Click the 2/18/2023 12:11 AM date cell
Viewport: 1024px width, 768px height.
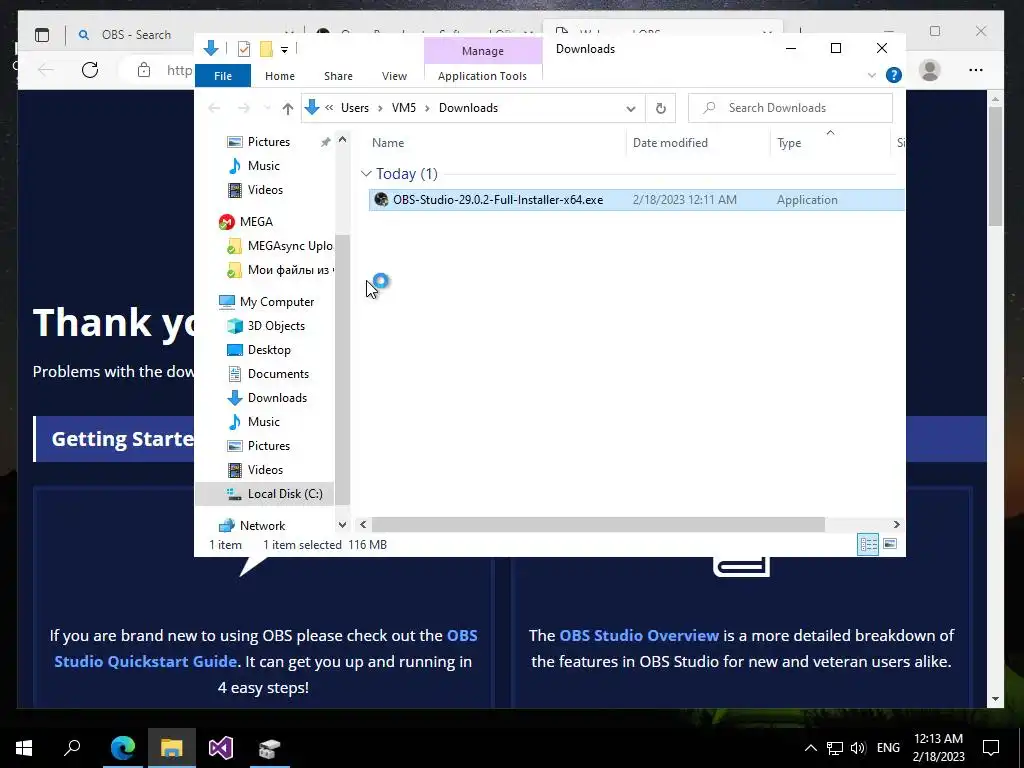pyautogui.click(x=684, y=200)
